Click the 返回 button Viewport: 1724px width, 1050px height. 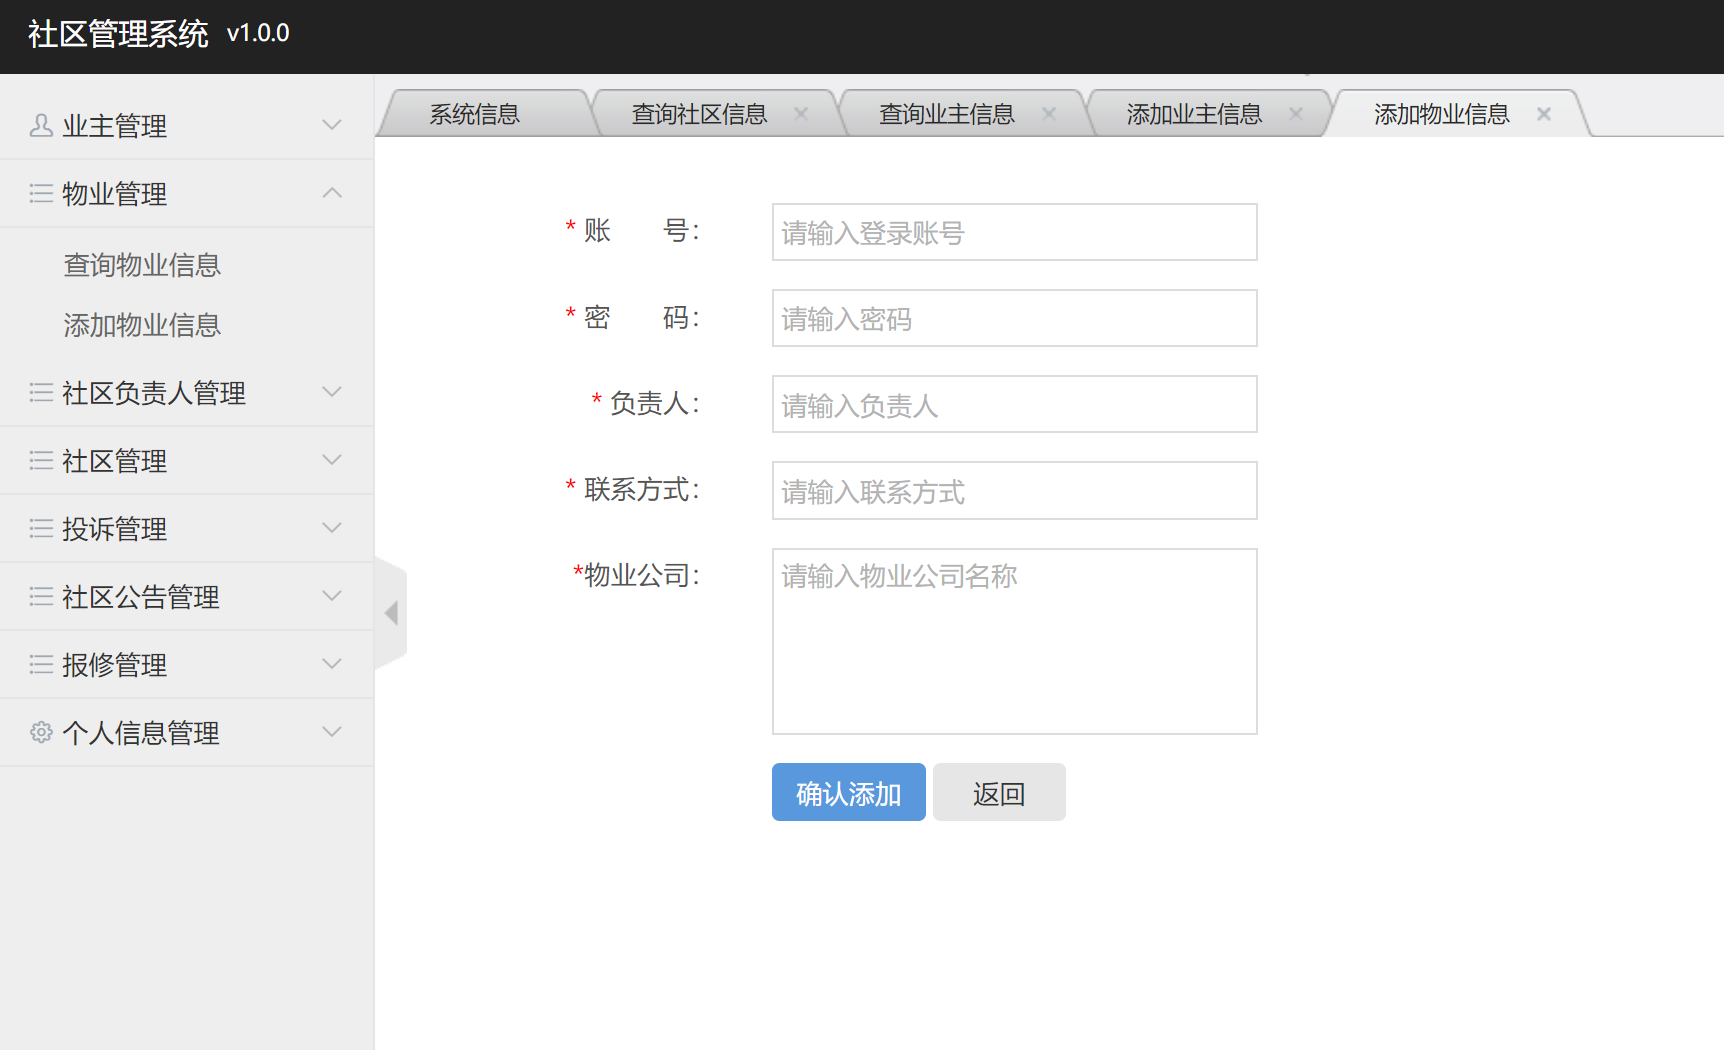(x=998, y=791)
